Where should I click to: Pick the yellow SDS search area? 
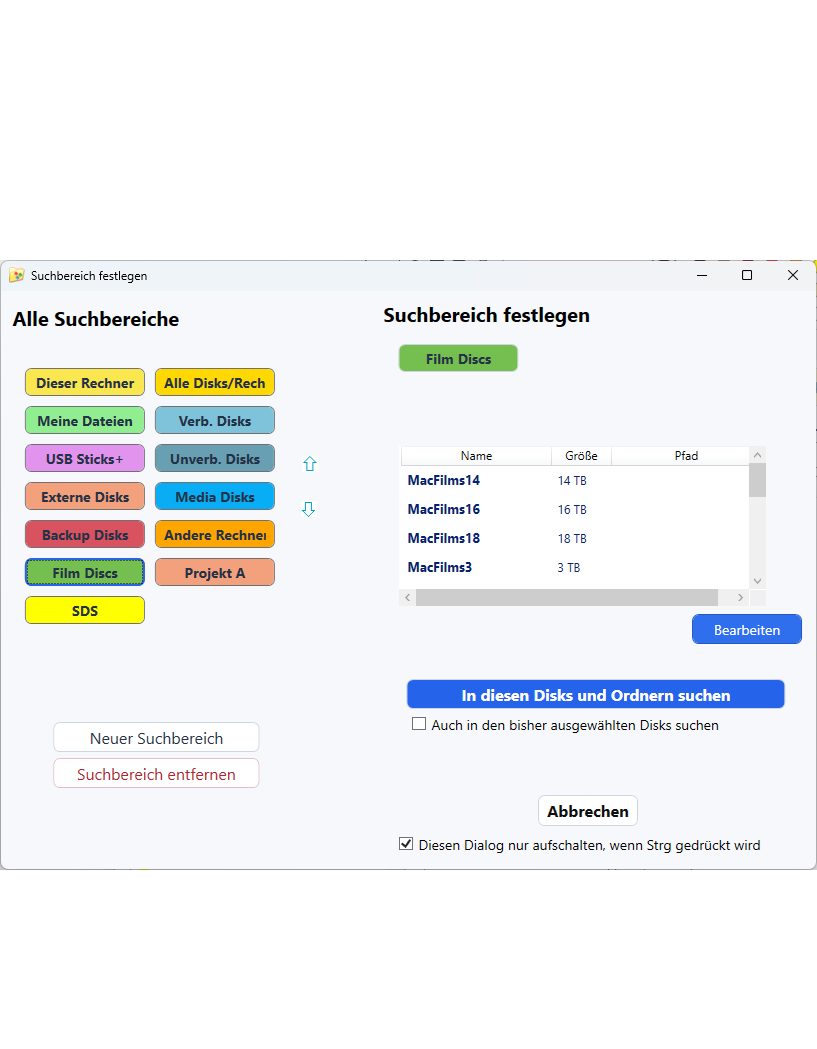point(85,611)
